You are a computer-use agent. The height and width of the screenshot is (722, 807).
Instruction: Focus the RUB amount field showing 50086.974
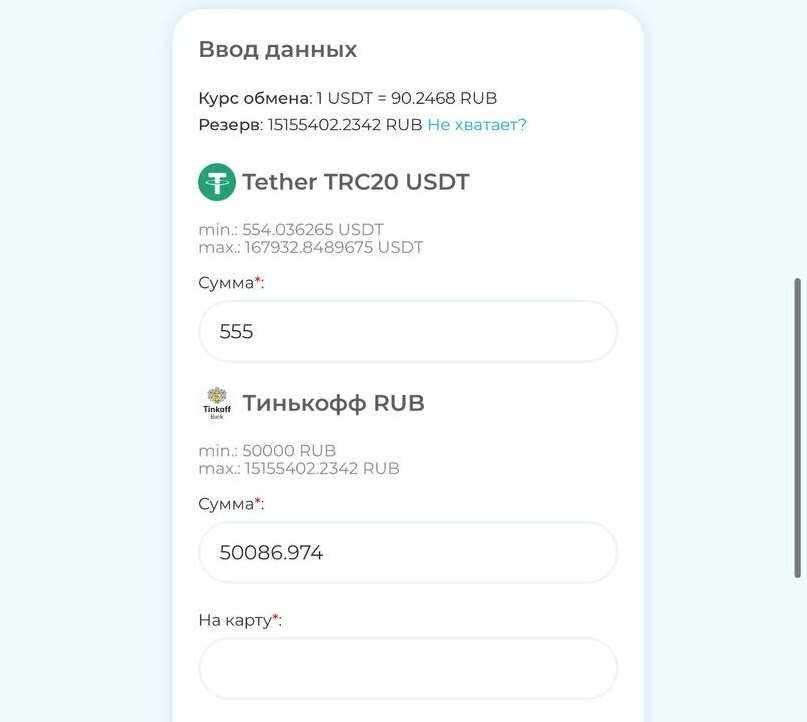point(408,553)
